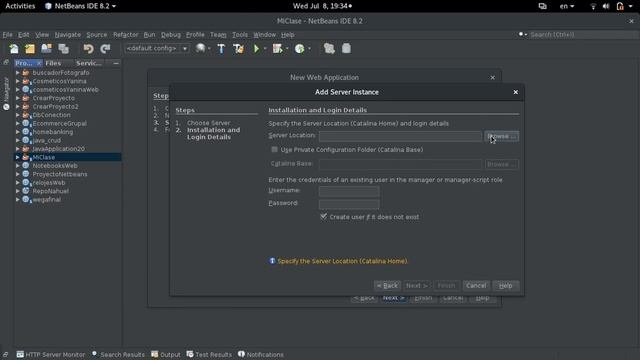Expand the EcommerceGrupal project node

click(x=18, y=123)
